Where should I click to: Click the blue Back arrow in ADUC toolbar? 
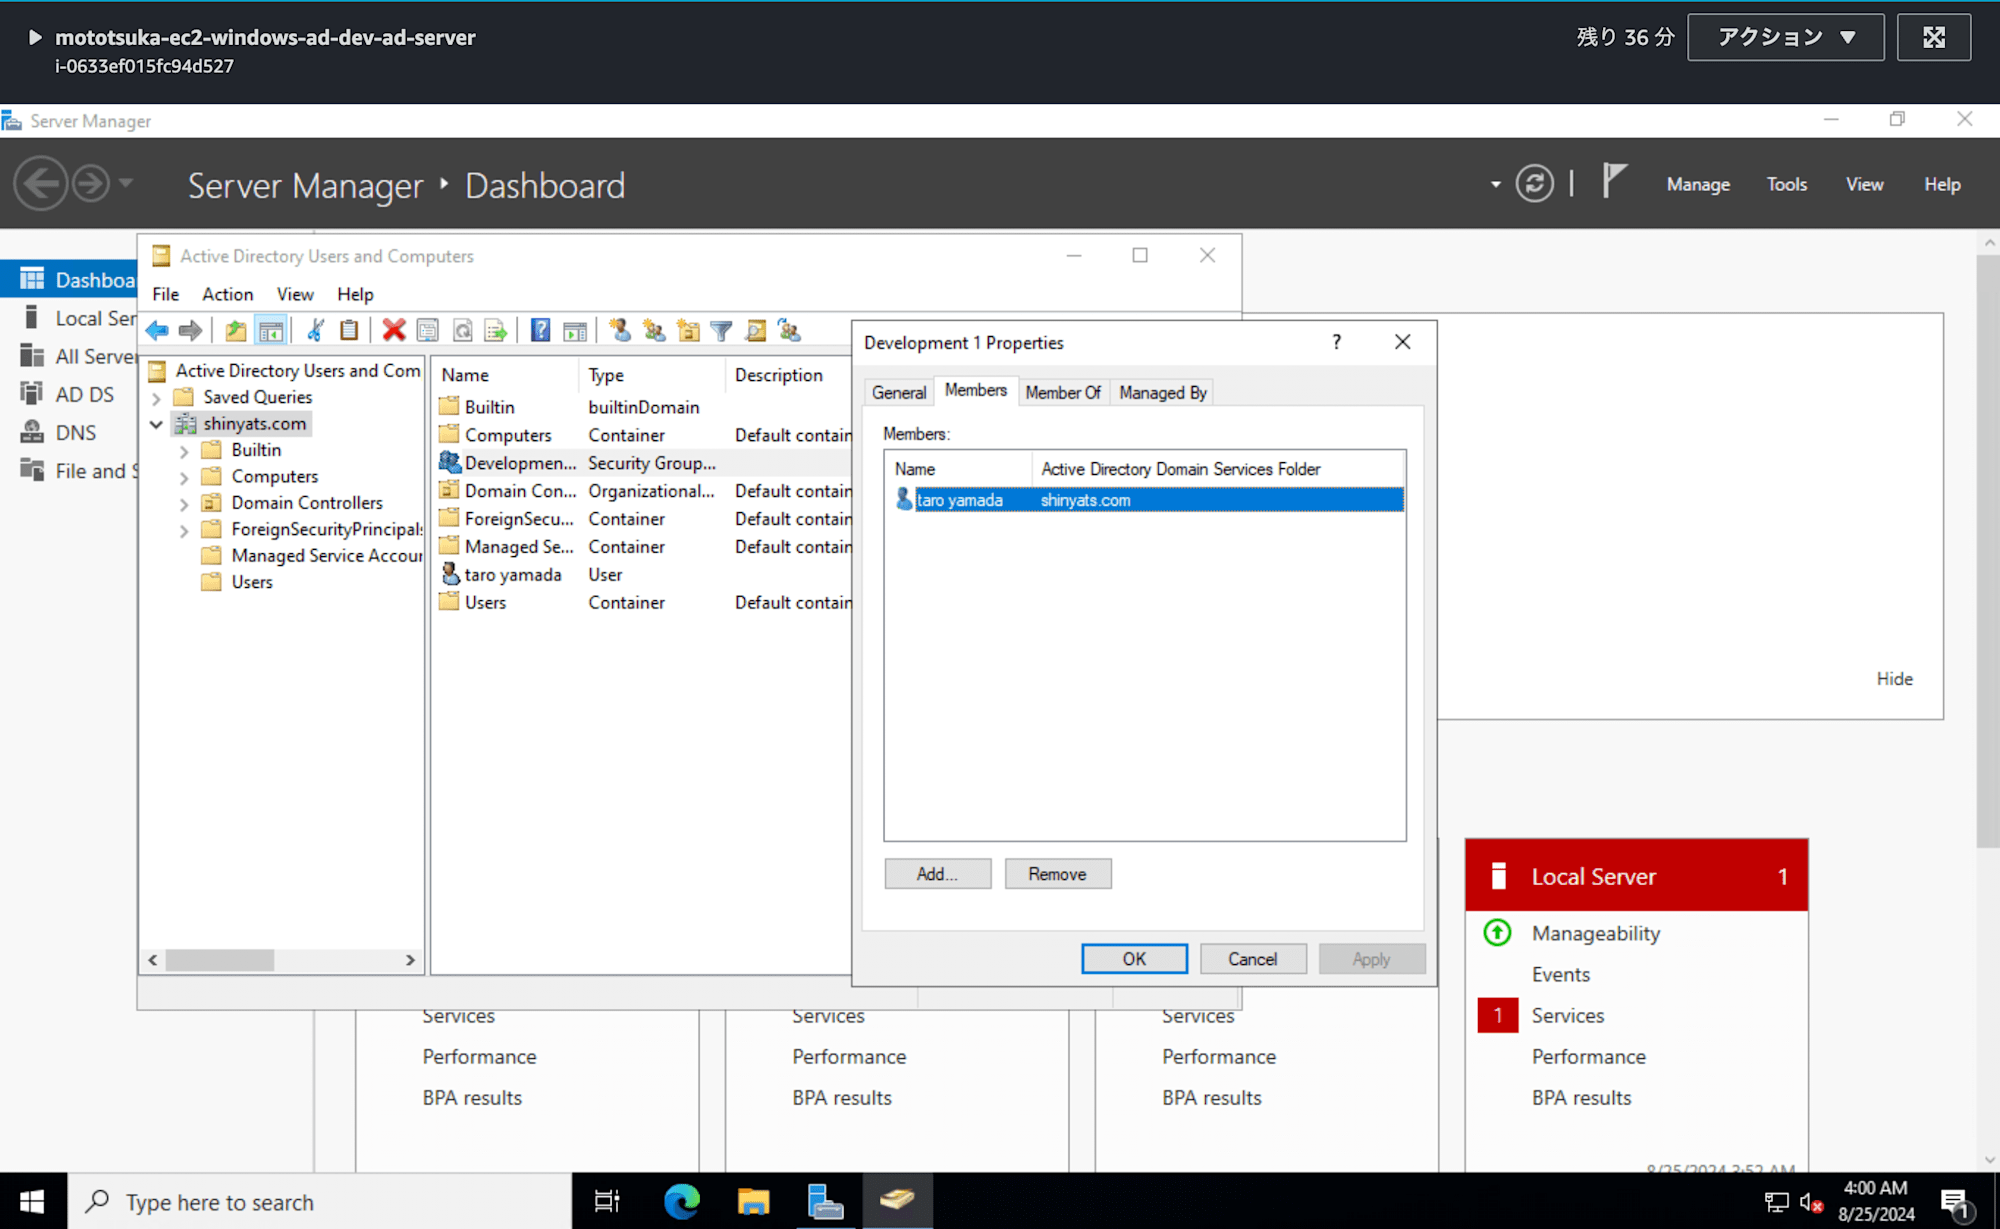coord(157,330)
